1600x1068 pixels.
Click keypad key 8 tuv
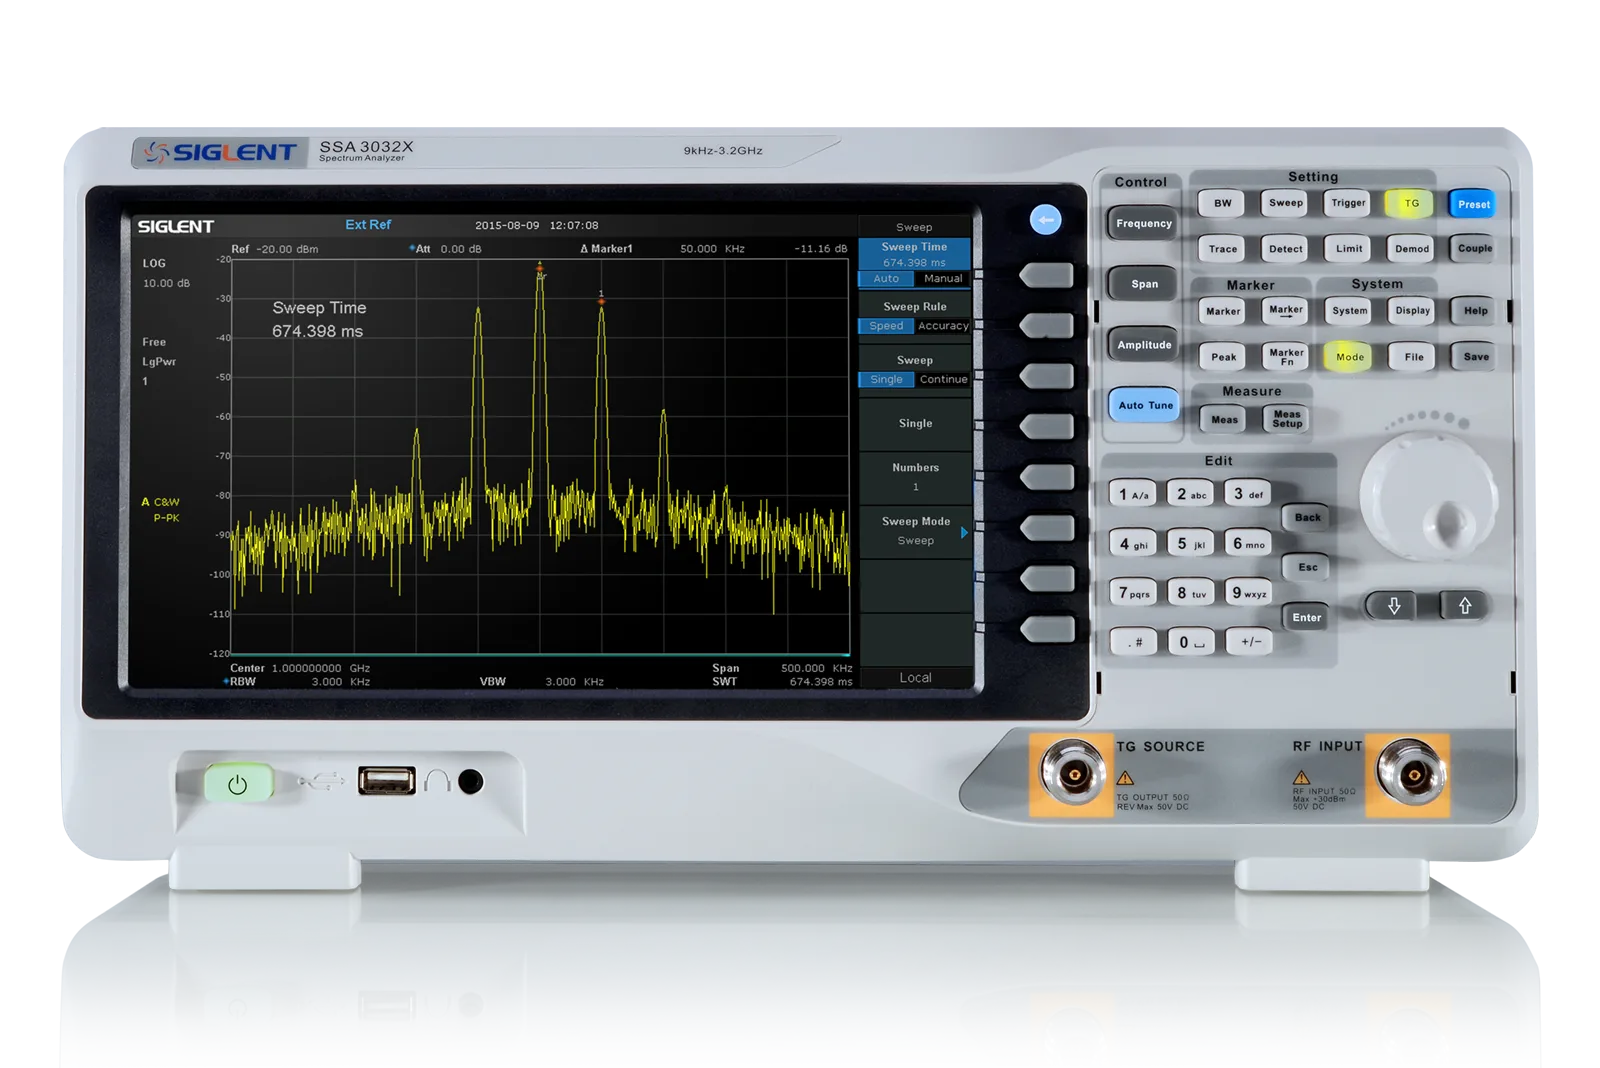1190,593
